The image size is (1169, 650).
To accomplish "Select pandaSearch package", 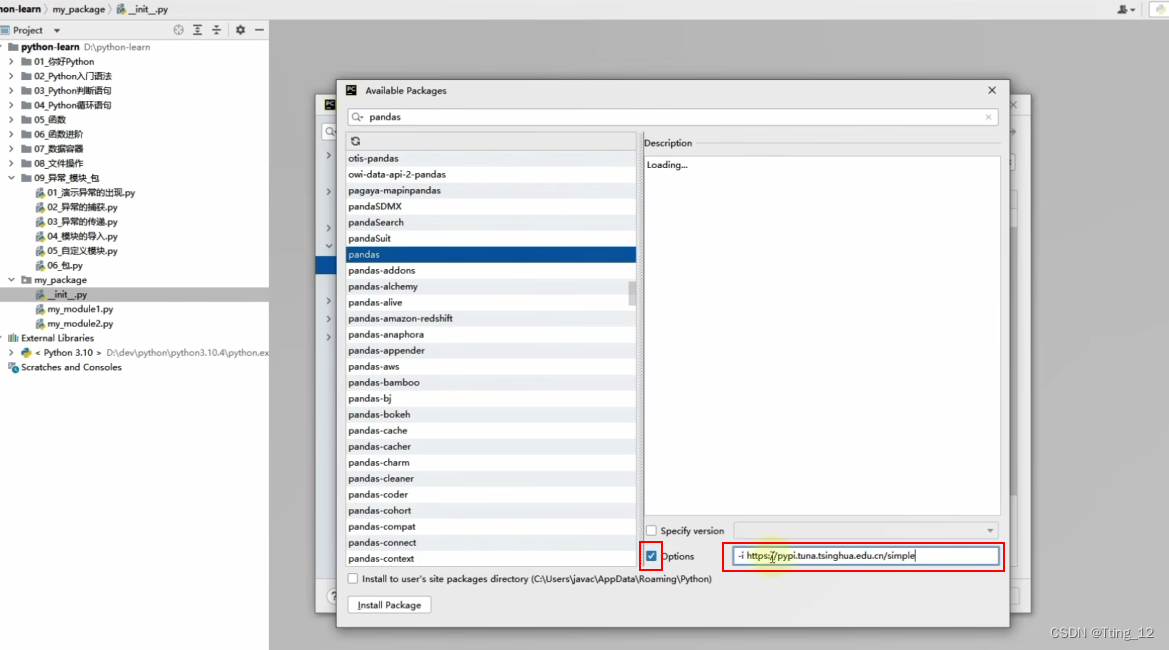I will 491,223.
